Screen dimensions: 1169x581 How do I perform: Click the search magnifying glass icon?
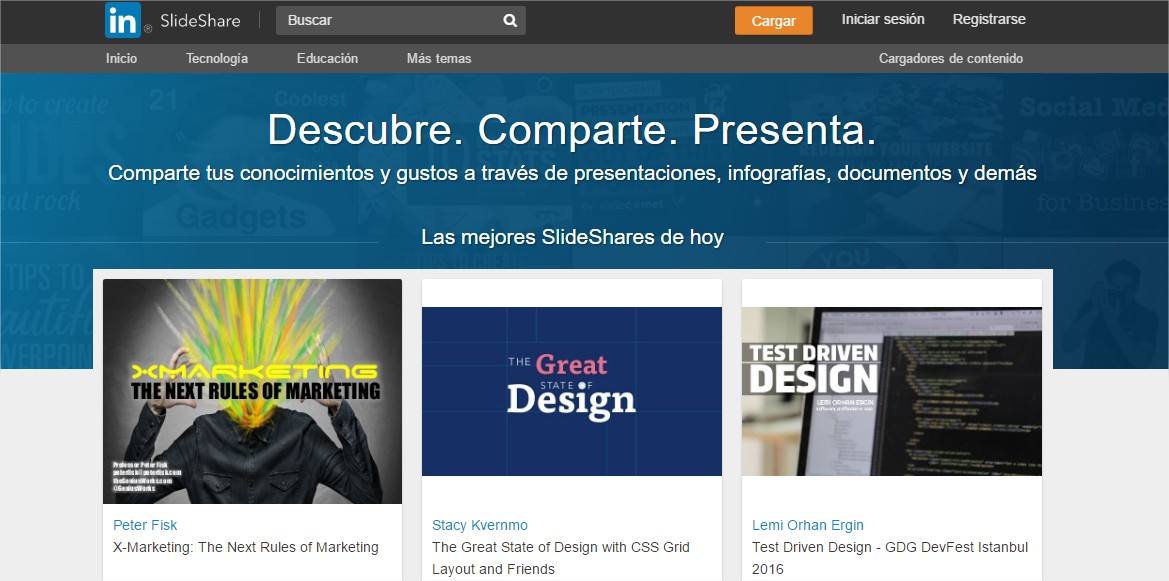pos(510,20)
